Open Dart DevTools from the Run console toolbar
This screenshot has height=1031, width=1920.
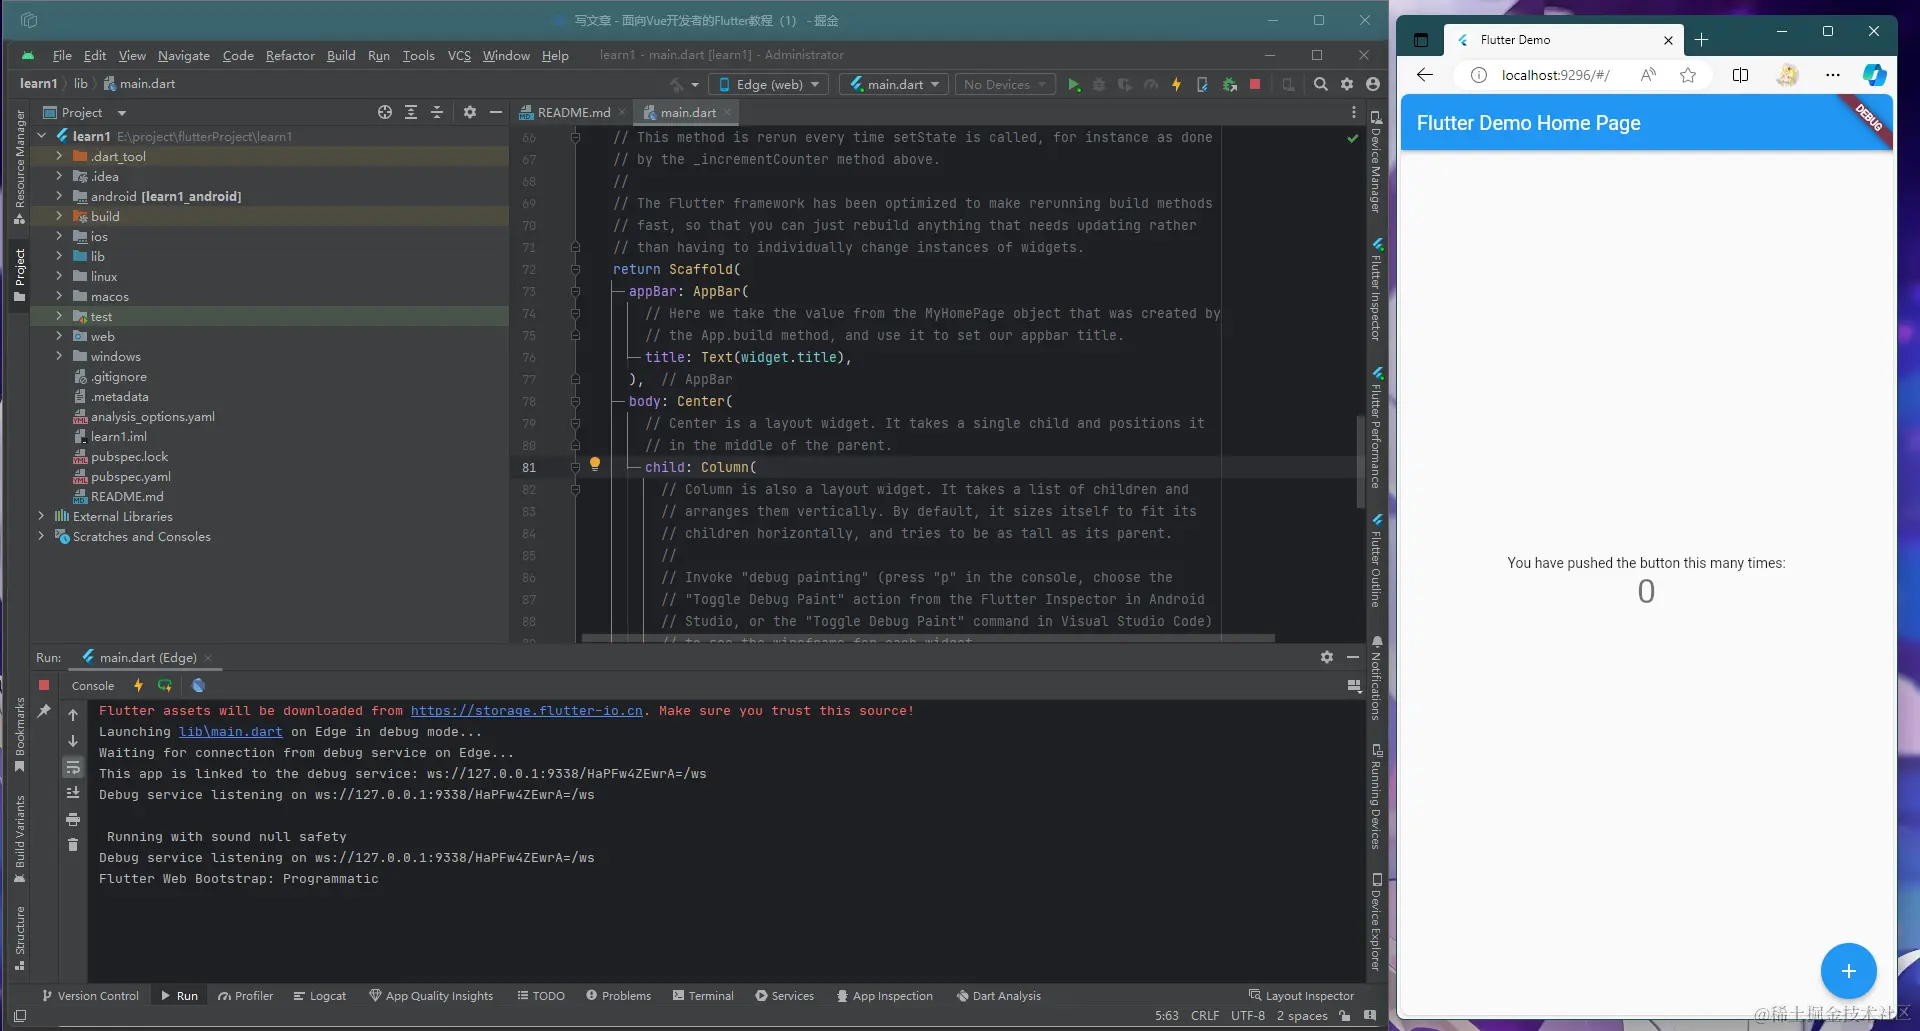tap(198, 686)
